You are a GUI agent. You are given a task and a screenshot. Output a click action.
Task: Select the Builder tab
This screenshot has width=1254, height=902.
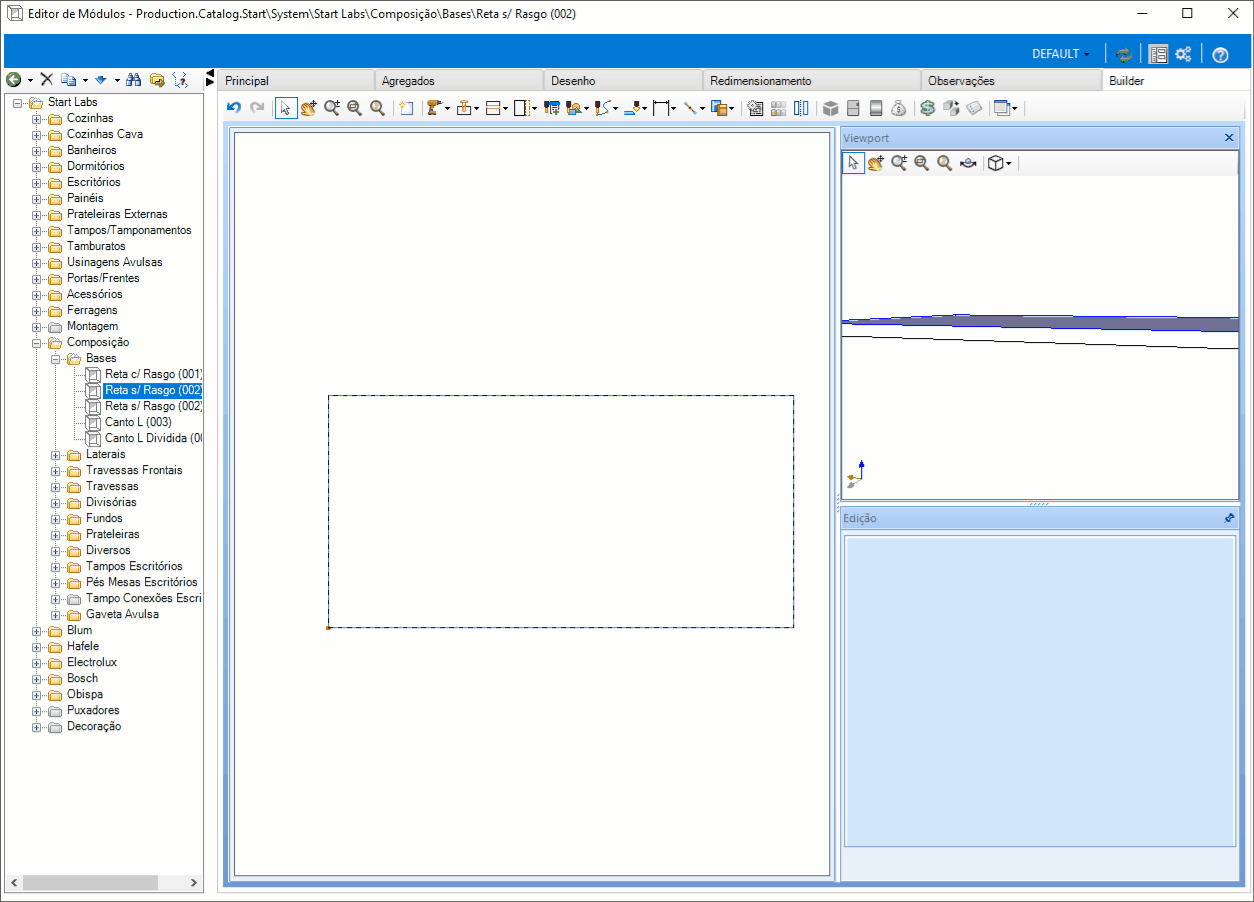1174,81
